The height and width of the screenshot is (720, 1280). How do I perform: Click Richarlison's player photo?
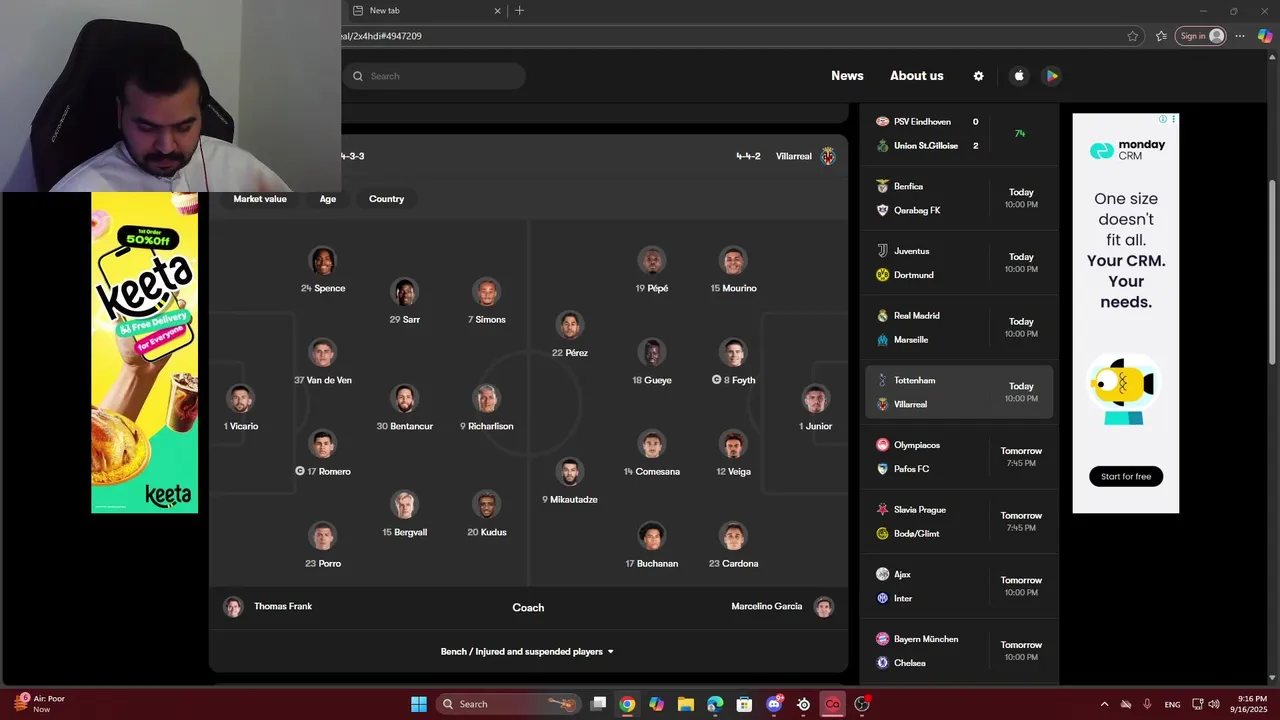pyautogui.click(x=487, y=399)
